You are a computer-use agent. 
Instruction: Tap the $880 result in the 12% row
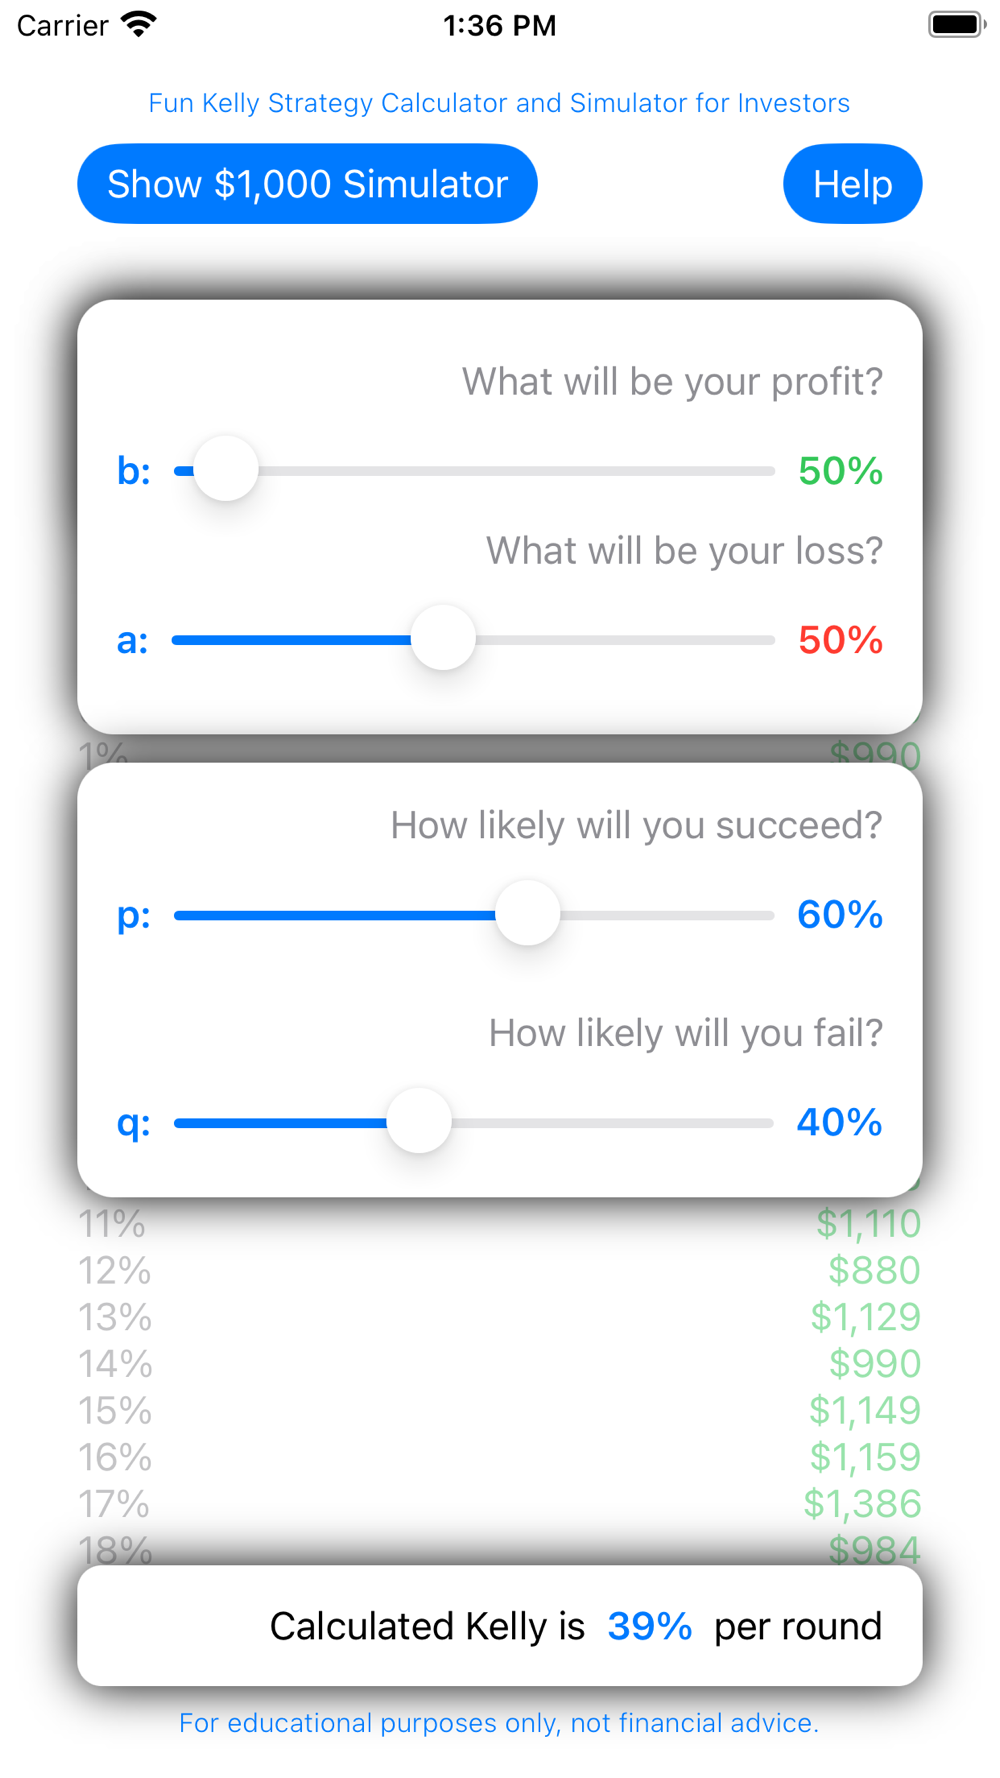click(x=873, y=1270)
